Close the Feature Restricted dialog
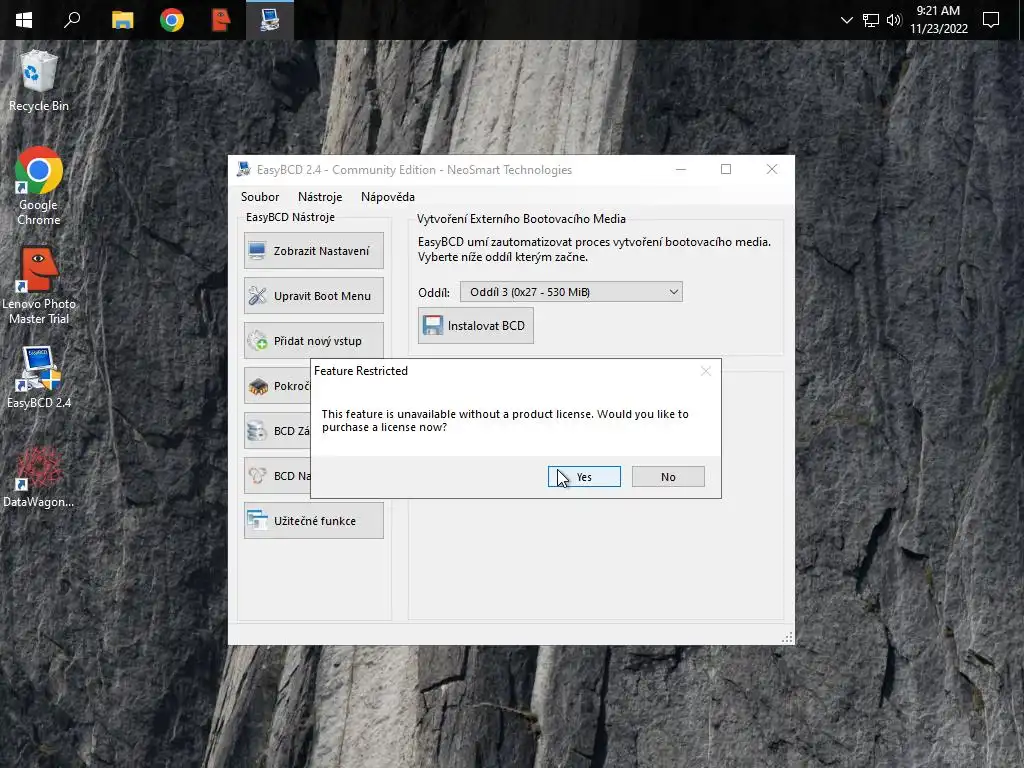1024x768 pixels. 705,371
